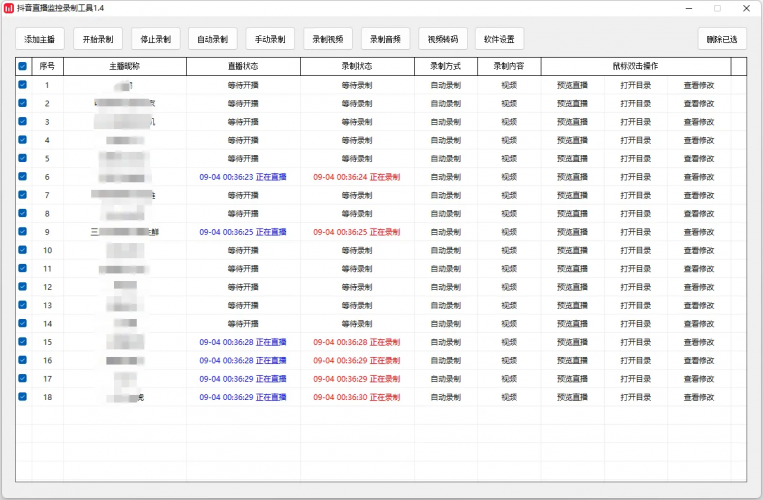Select 手动录制 mode button
Screen dimensions: 763x500
coord(270,39)
